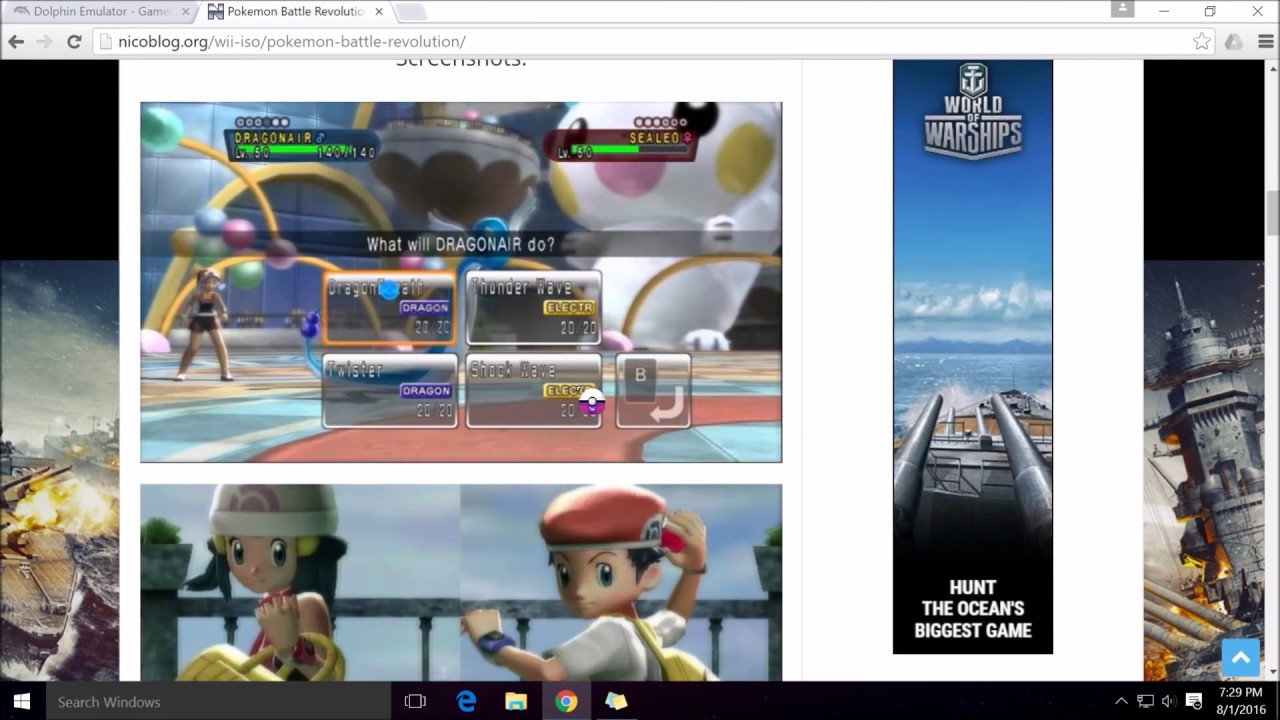
Task: Open a new tab with the new tab button
Action: (x=410, y=12)
